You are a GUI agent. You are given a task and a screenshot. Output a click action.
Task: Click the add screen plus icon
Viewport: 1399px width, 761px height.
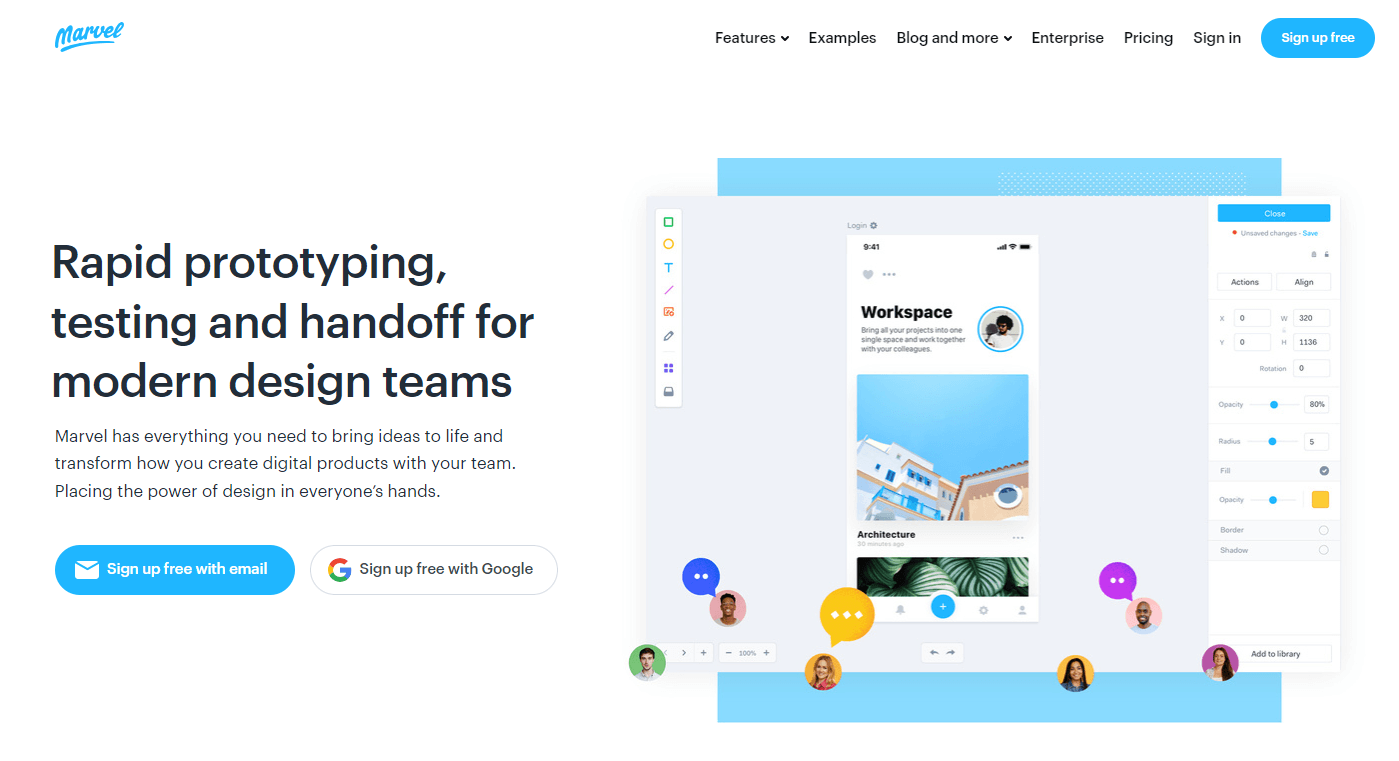click(x=703, y=653)
